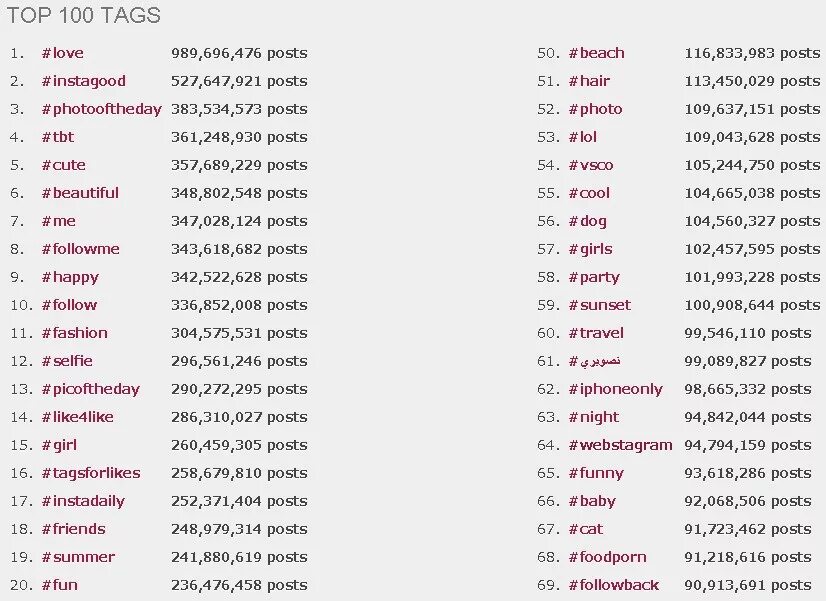Open the #selfie hashtag link
The height and width of the screenshot is (601, 826).
[67, 361]
